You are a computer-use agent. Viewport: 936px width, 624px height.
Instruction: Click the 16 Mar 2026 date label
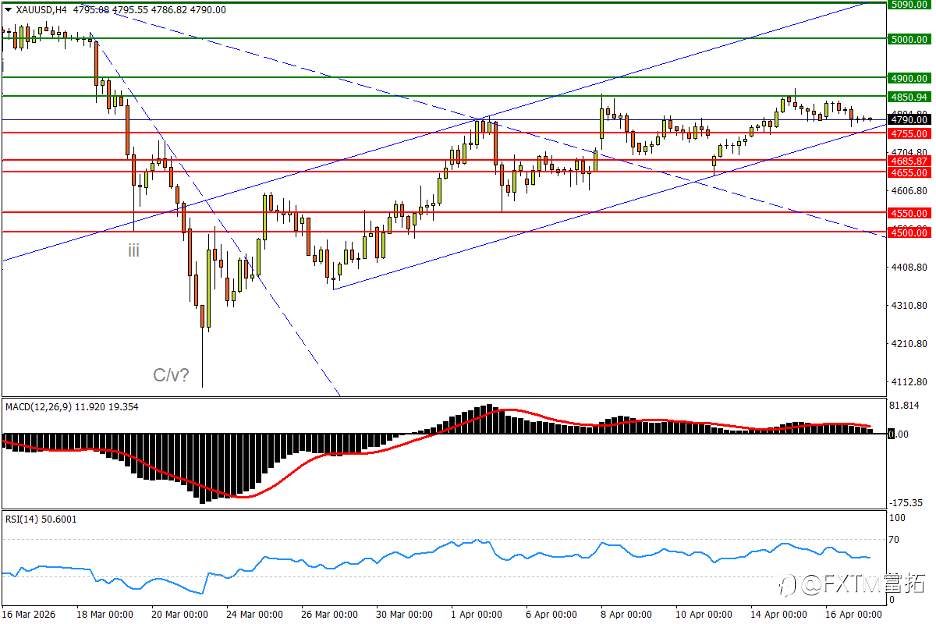[x=29, y=614]
